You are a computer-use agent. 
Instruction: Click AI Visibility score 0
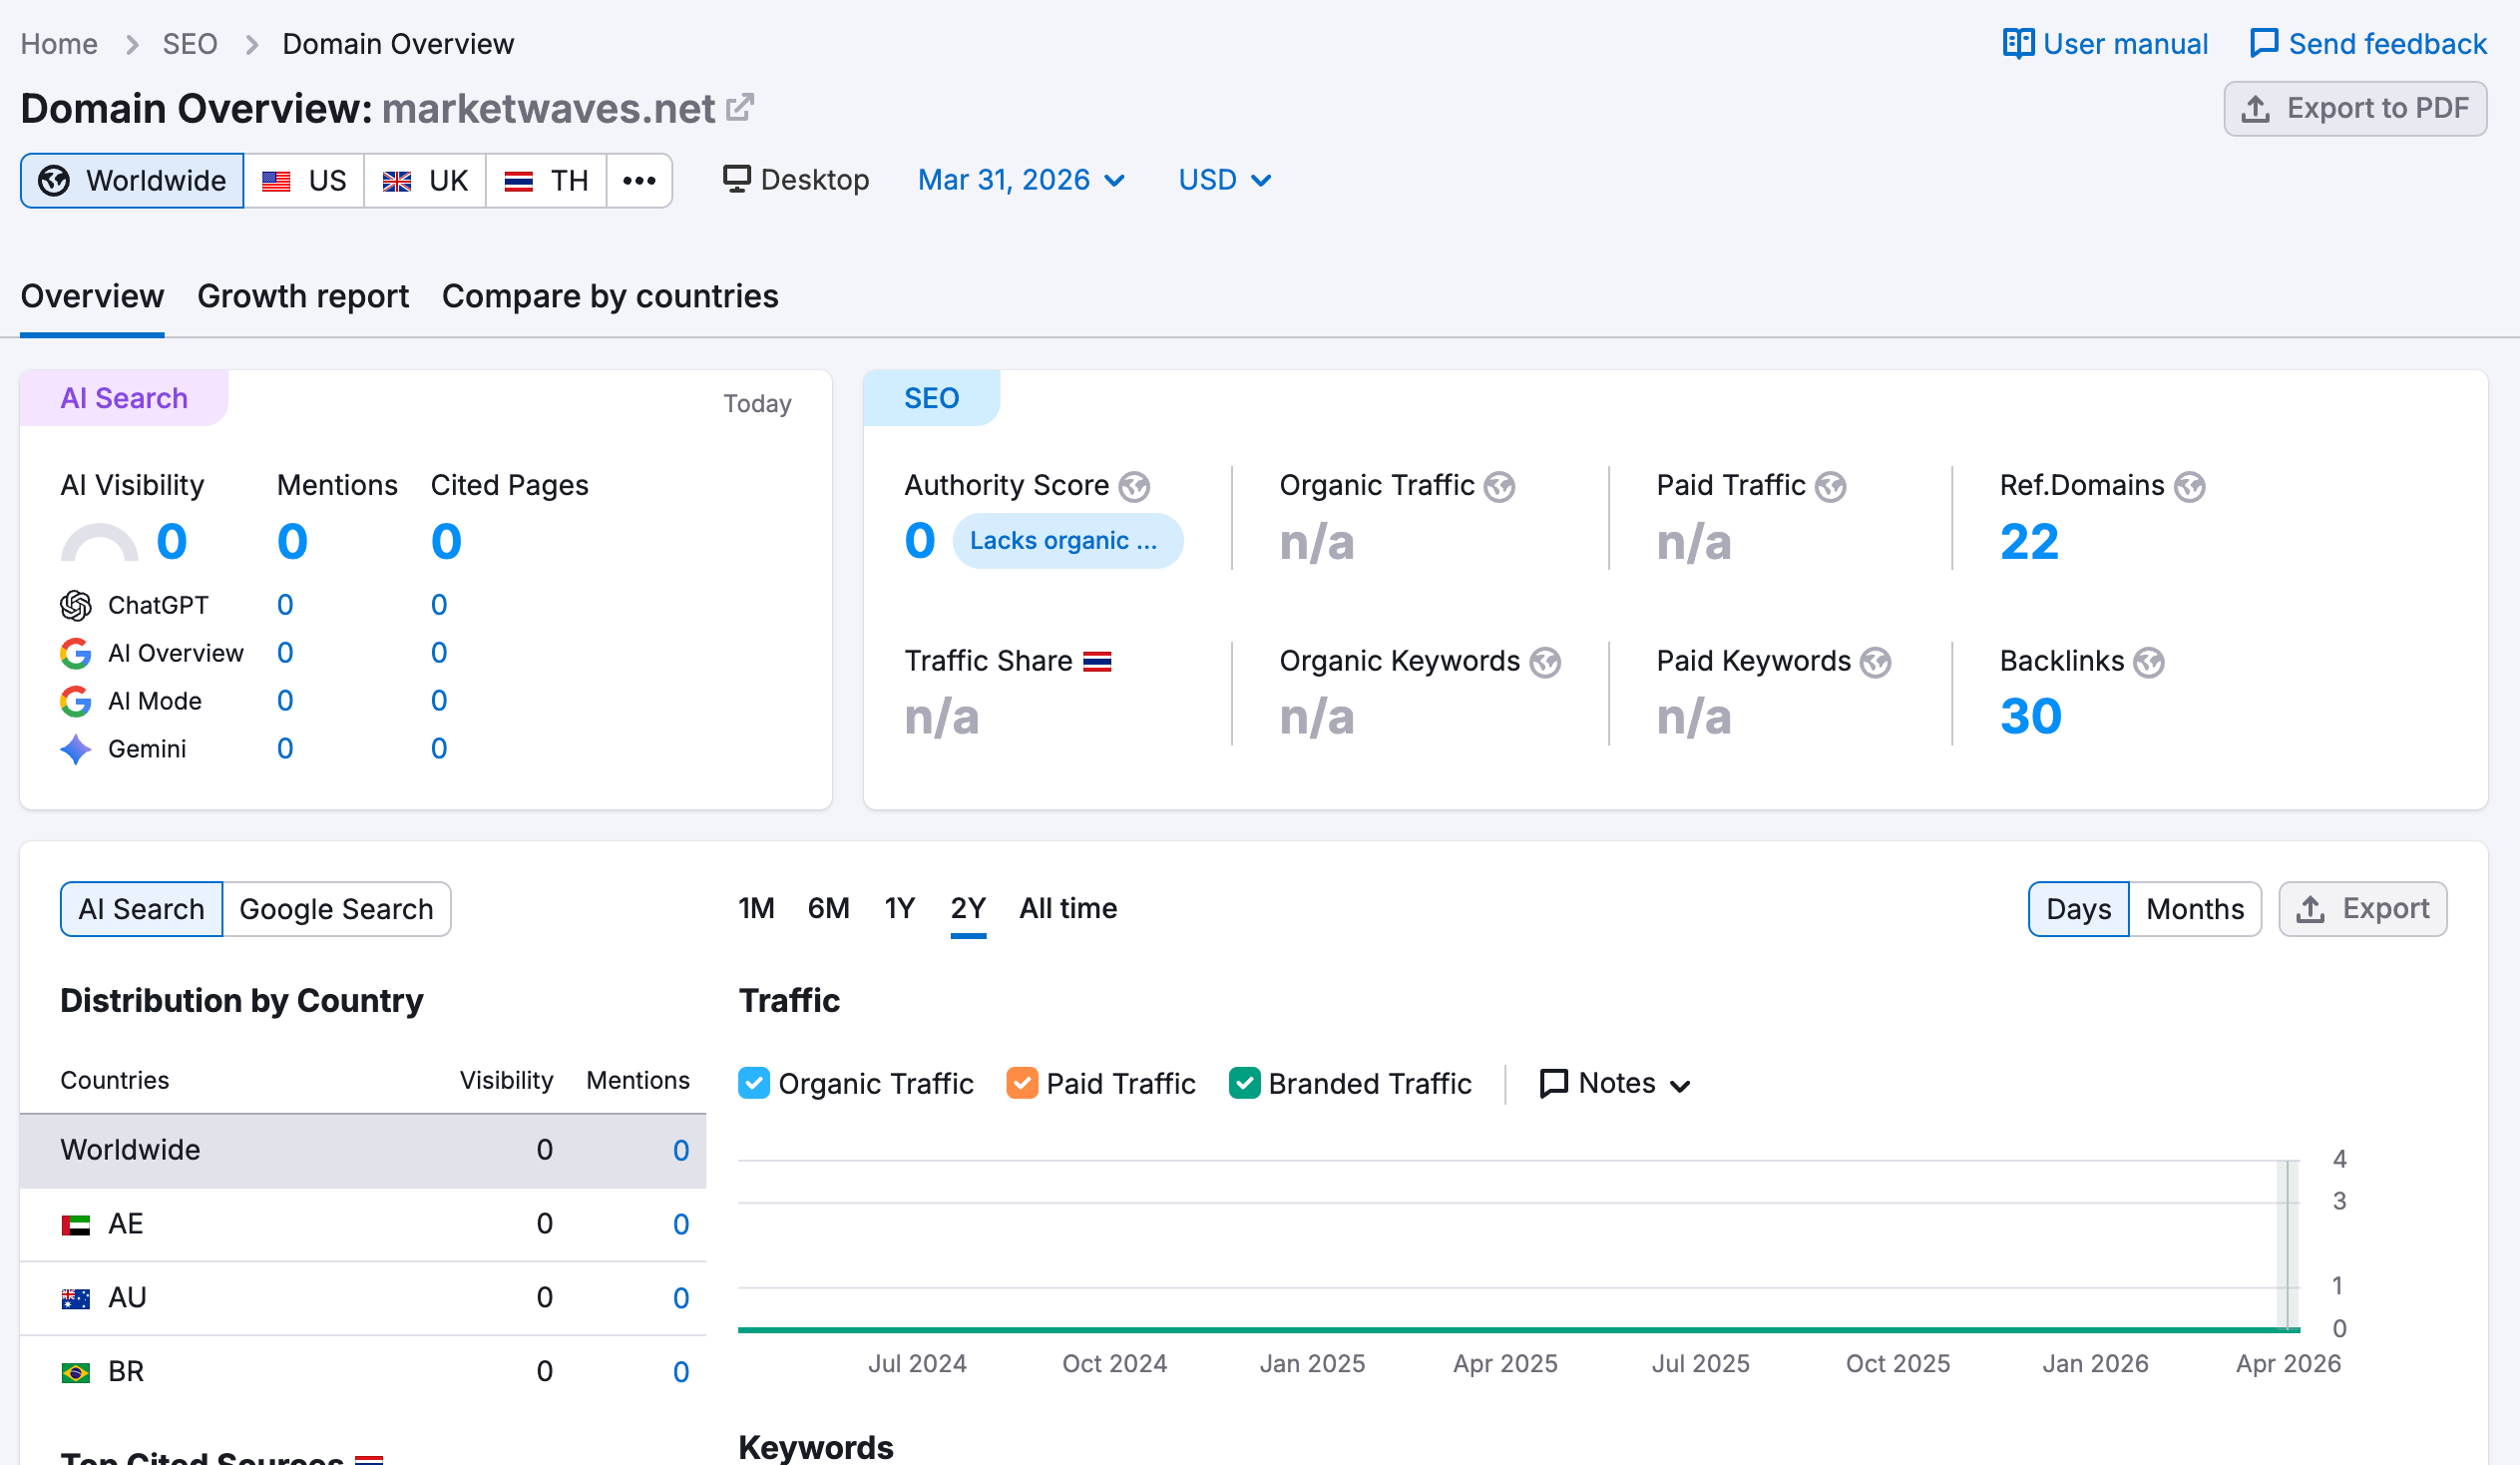172,541
